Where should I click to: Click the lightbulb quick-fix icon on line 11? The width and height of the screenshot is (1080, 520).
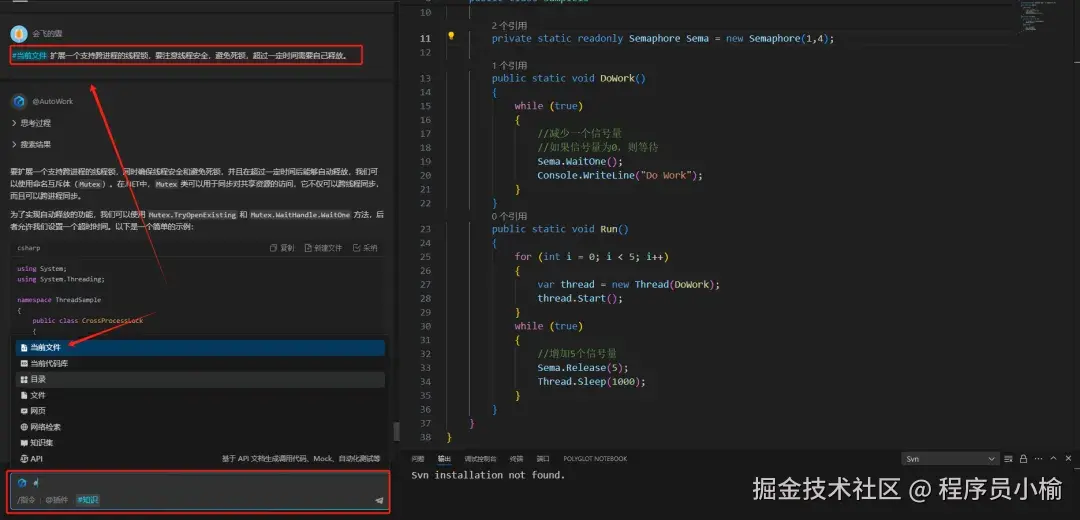[x=451, y=36]
